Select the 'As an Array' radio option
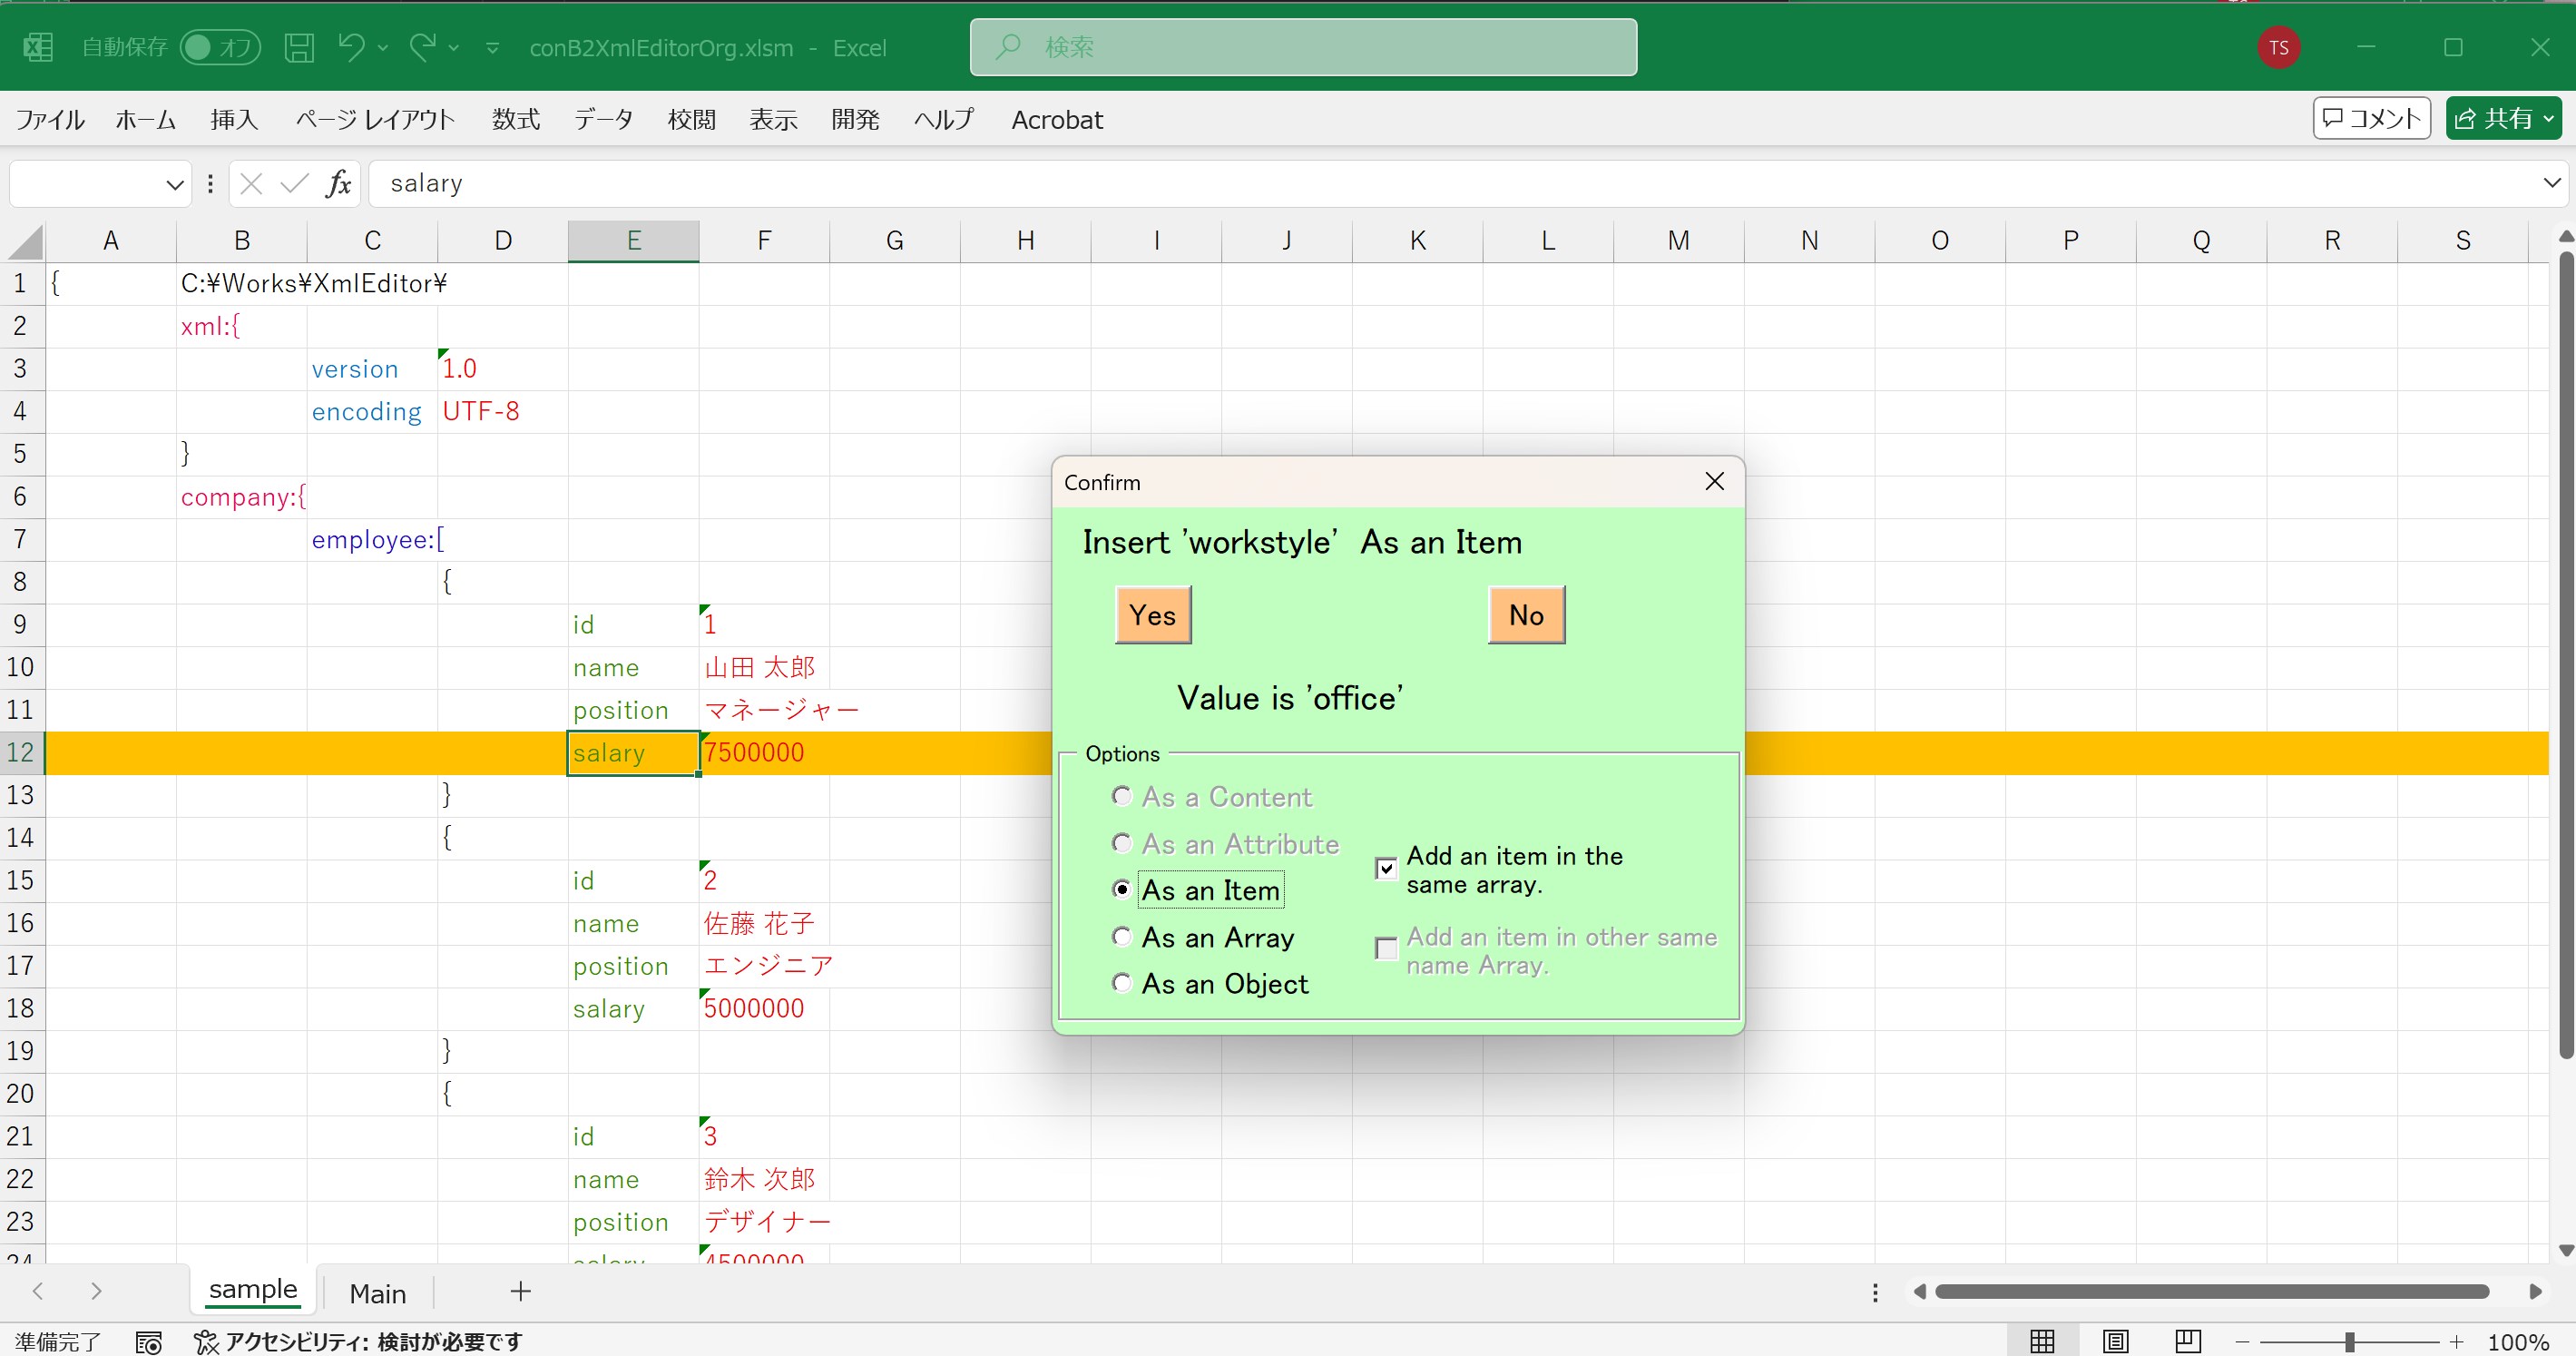This screenshot has width=2576, height=1356. [x=1122, y=937]
